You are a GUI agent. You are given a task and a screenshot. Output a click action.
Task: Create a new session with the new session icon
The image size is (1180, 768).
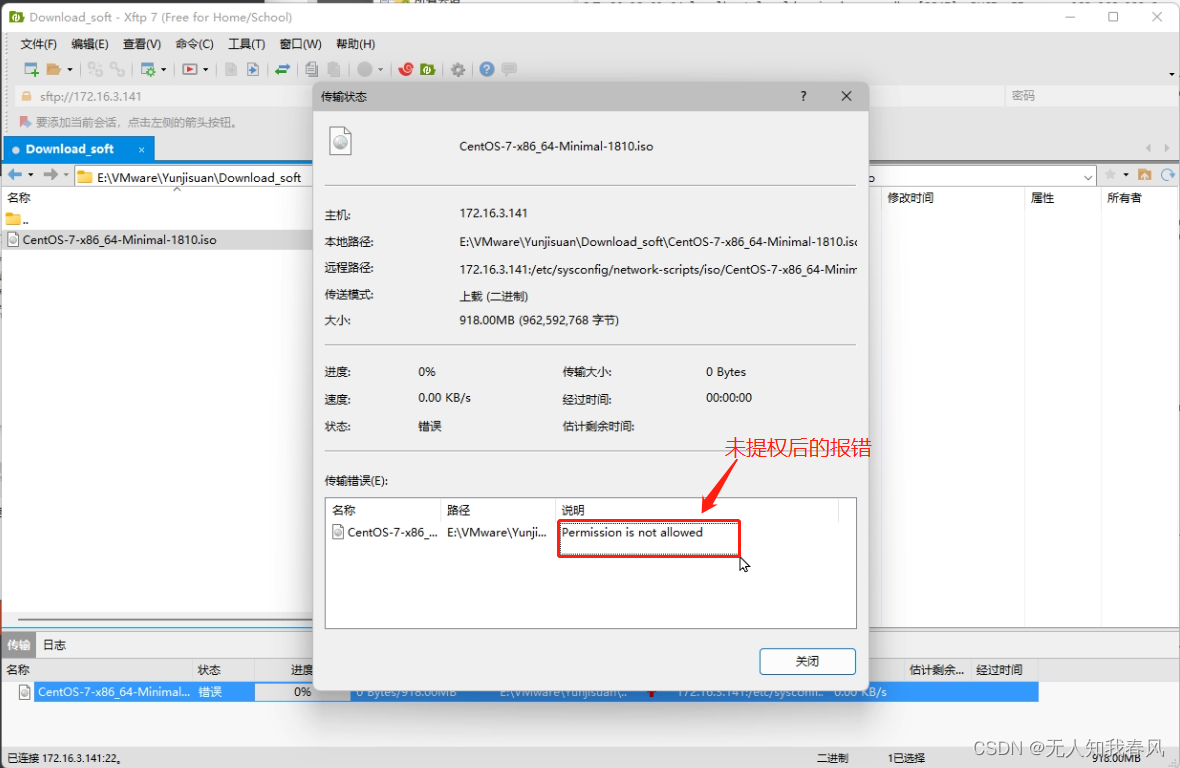coord(31,69)
